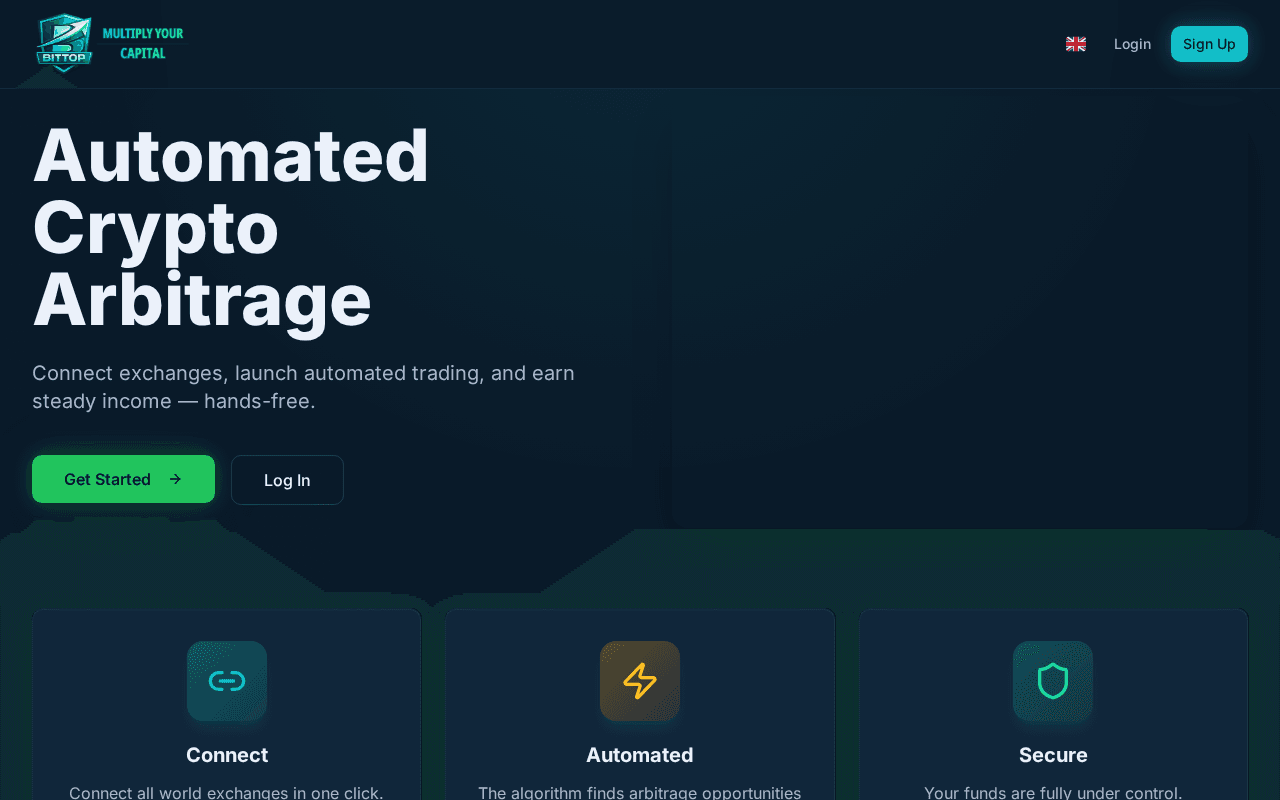The width and height of the screenshot is (1280, 800).
Task: Click the 'Secure' card title
Action: 1053,755
